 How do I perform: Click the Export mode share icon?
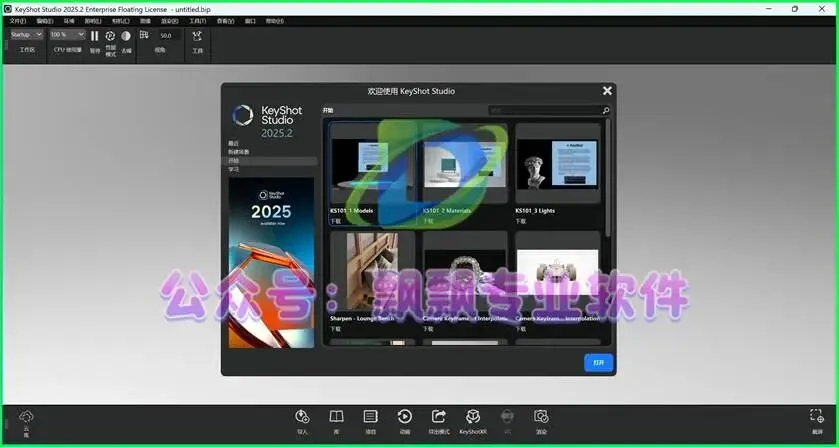439,416
